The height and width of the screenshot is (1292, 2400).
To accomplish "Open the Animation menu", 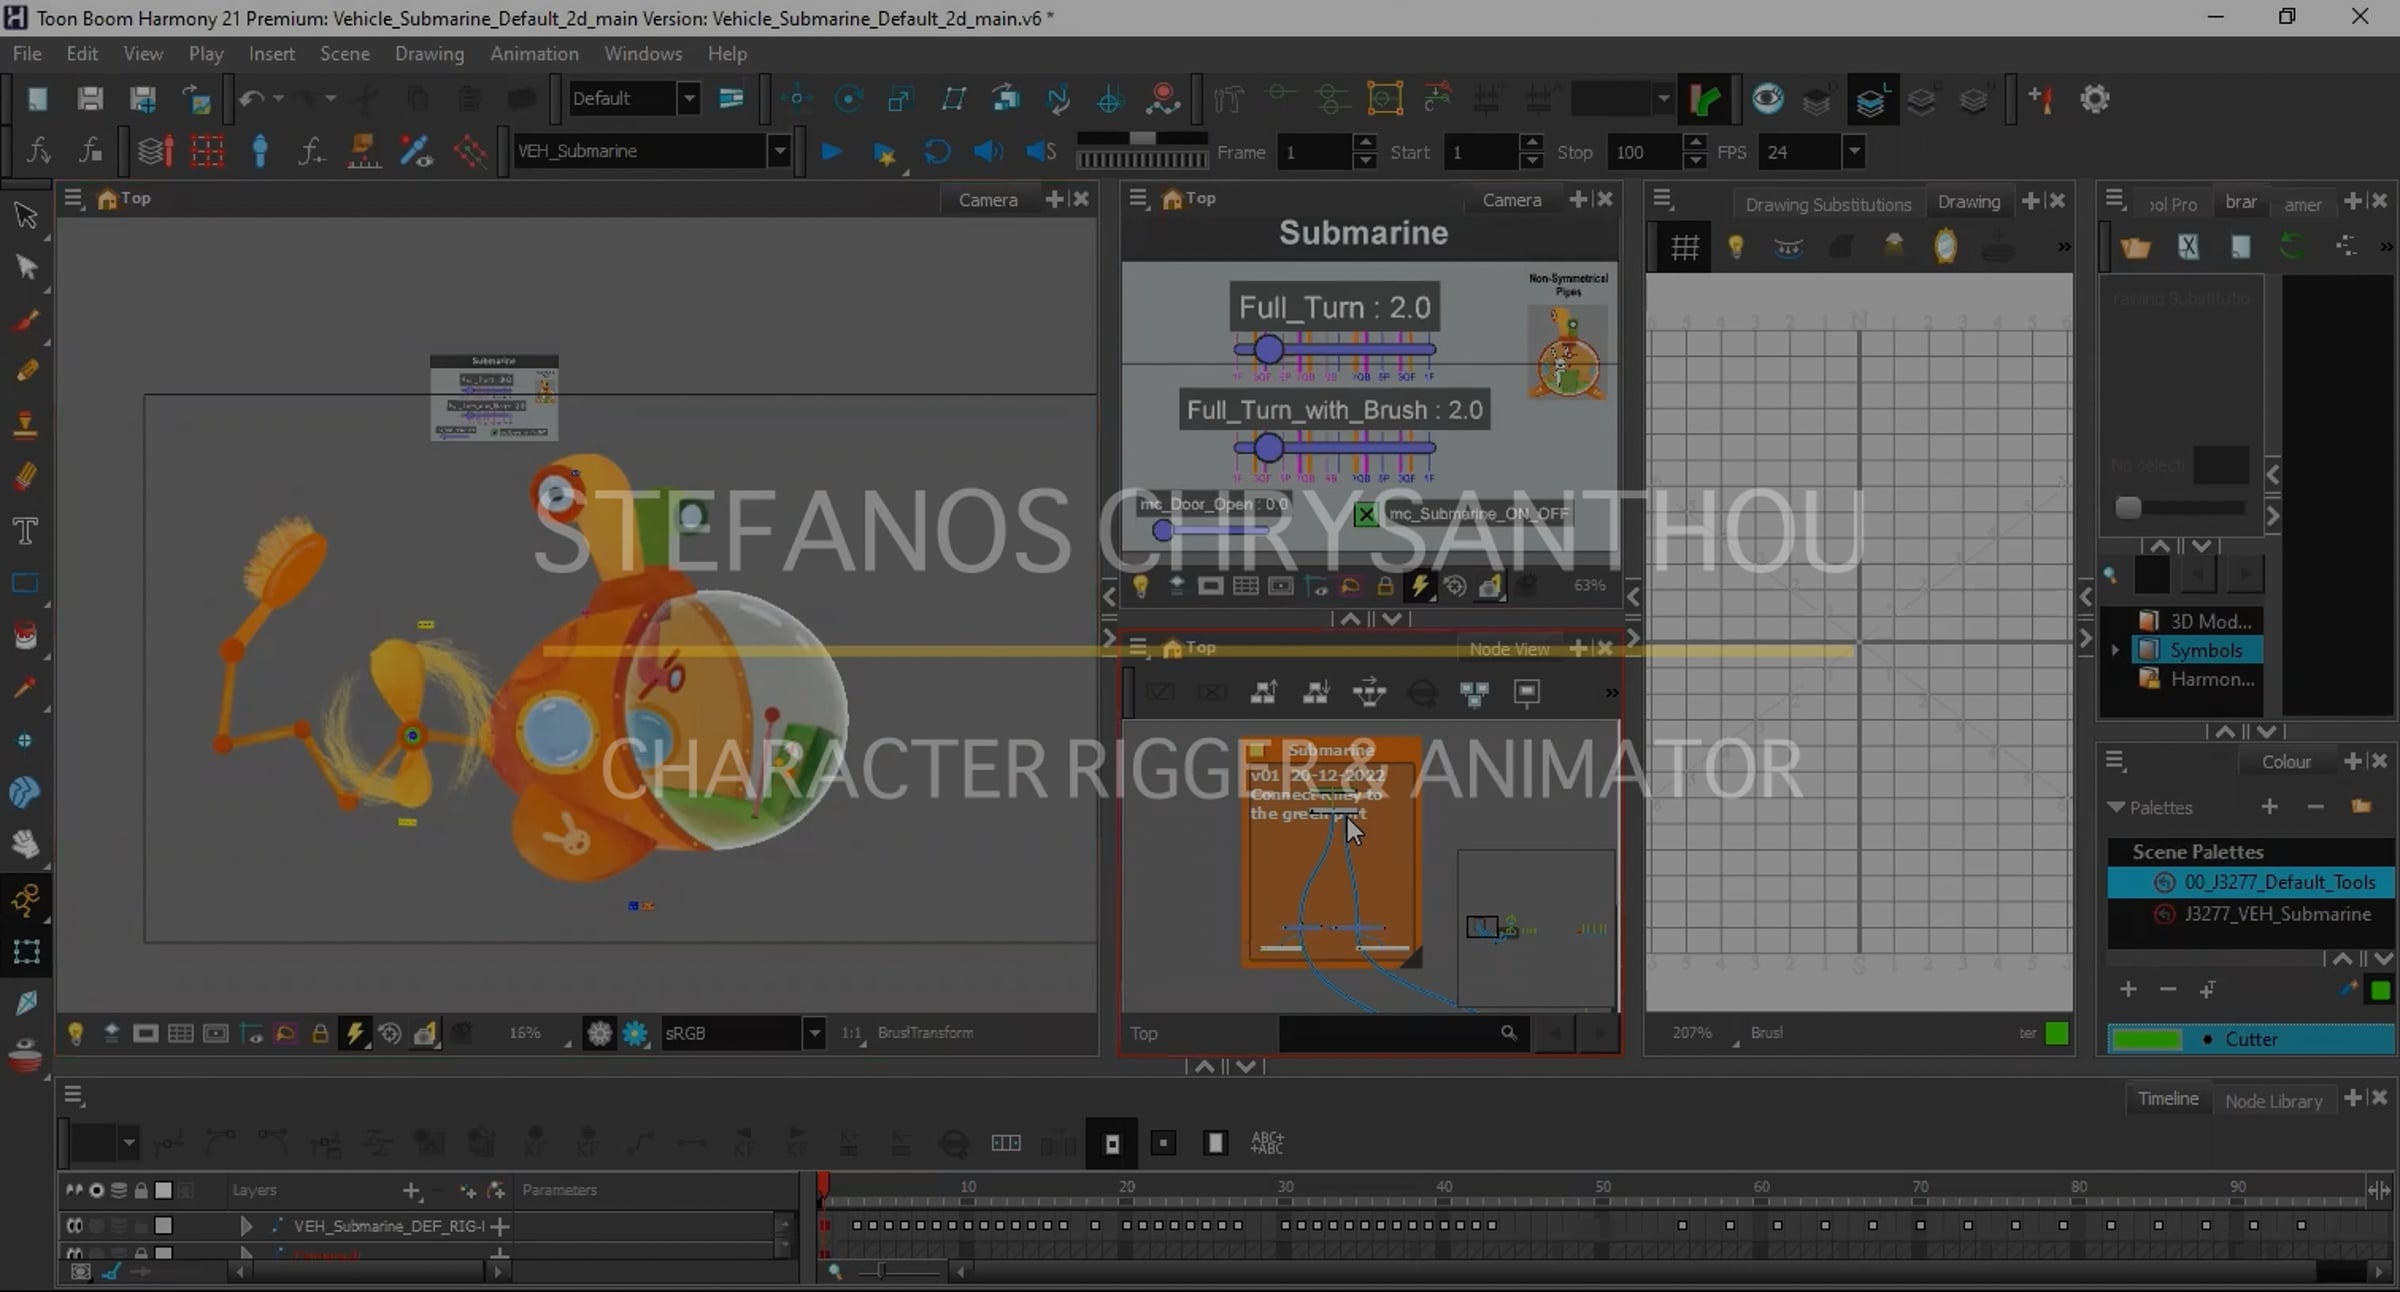I will [x=534, y=54].
